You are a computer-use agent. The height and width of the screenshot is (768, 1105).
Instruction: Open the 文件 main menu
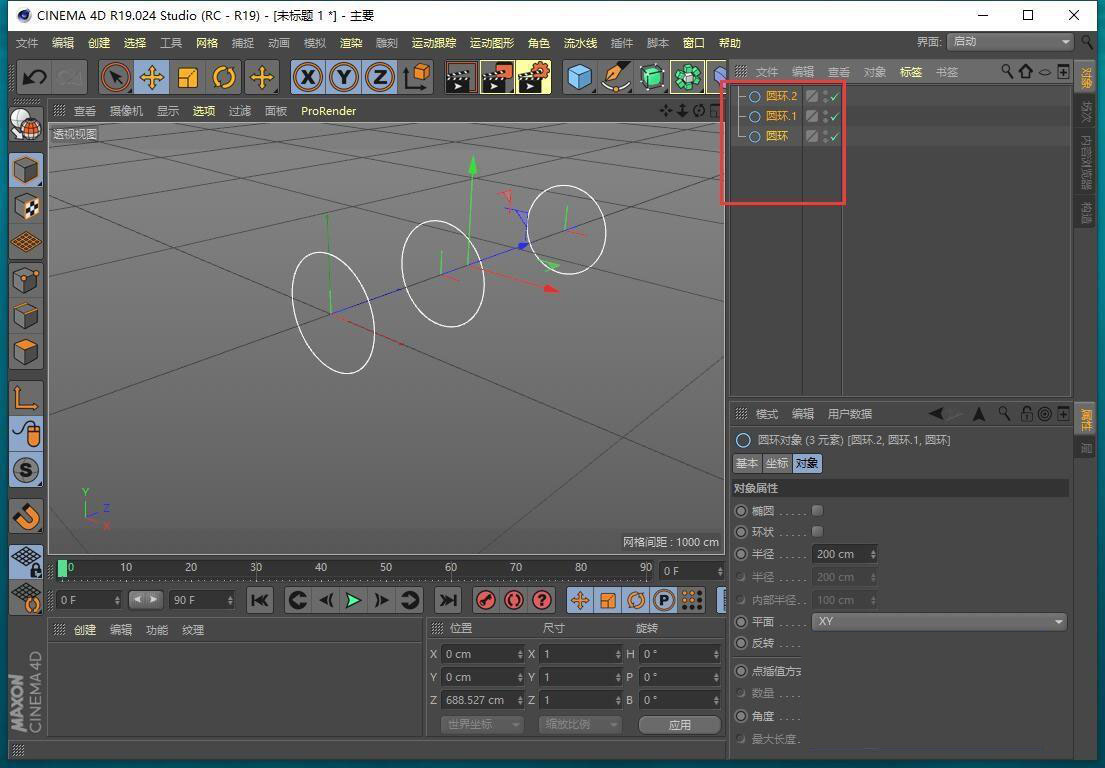(x=27, y=43)
